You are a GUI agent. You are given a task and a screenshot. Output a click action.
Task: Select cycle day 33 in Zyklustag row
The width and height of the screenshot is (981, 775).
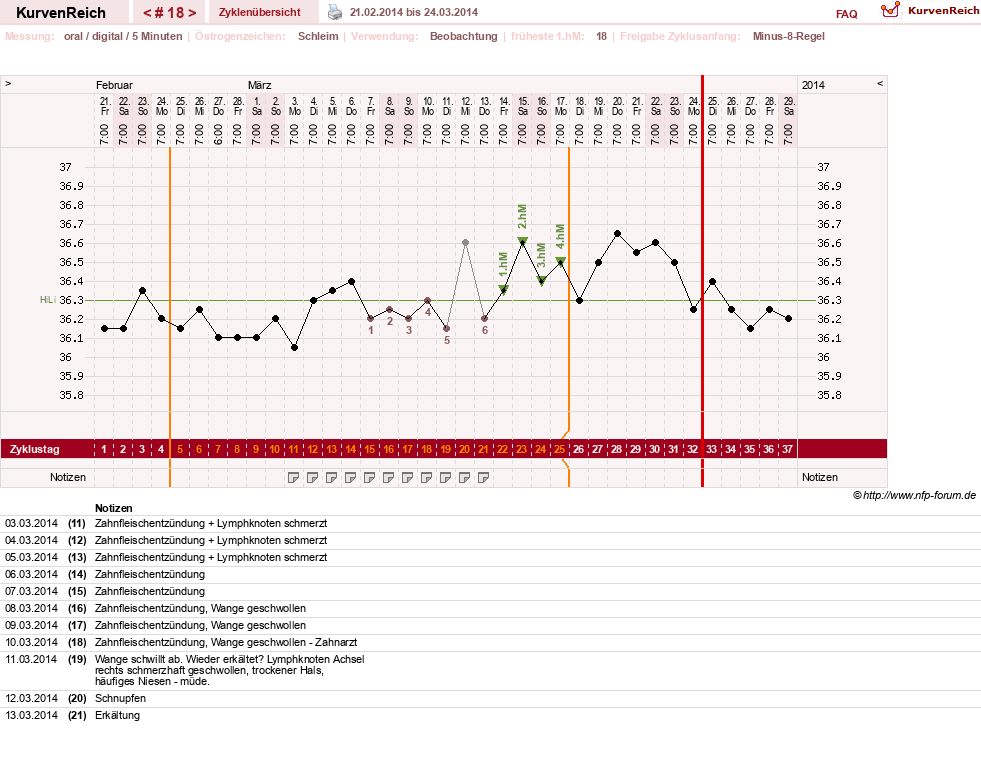(x=711, y=449)
